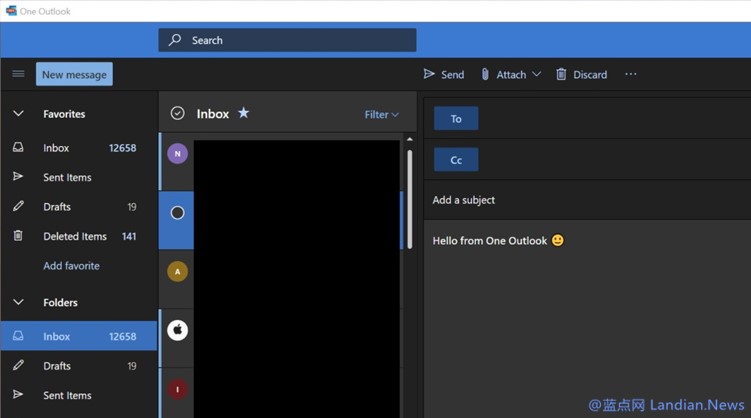Image resolution: width=751 pixels, height=418 pixels.
Task: Click the Add favorite link
Action: point(71,266)
